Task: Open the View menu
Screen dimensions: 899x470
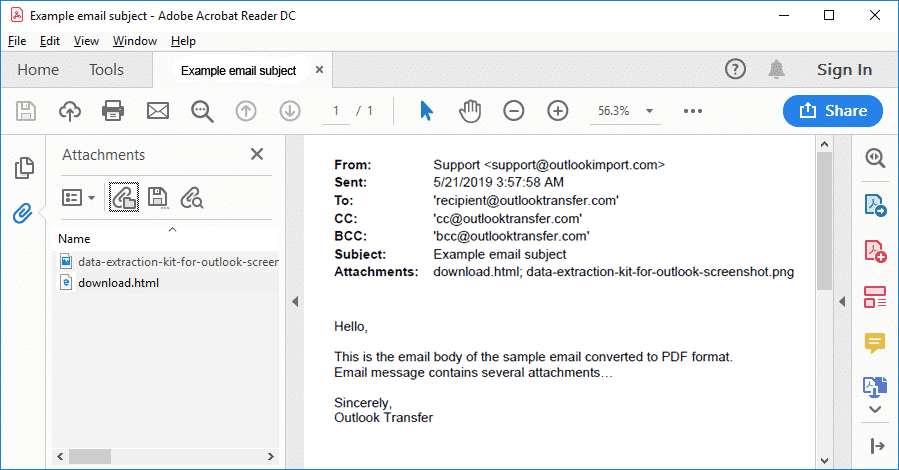Action: [x=86, y=41]
